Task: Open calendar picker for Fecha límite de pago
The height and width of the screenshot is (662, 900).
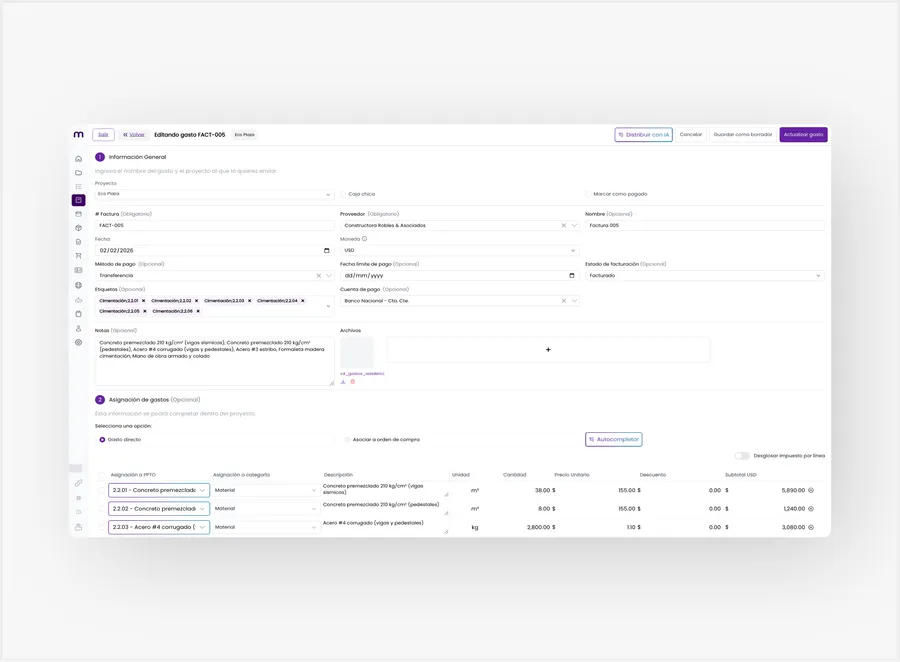Action: 572,276
